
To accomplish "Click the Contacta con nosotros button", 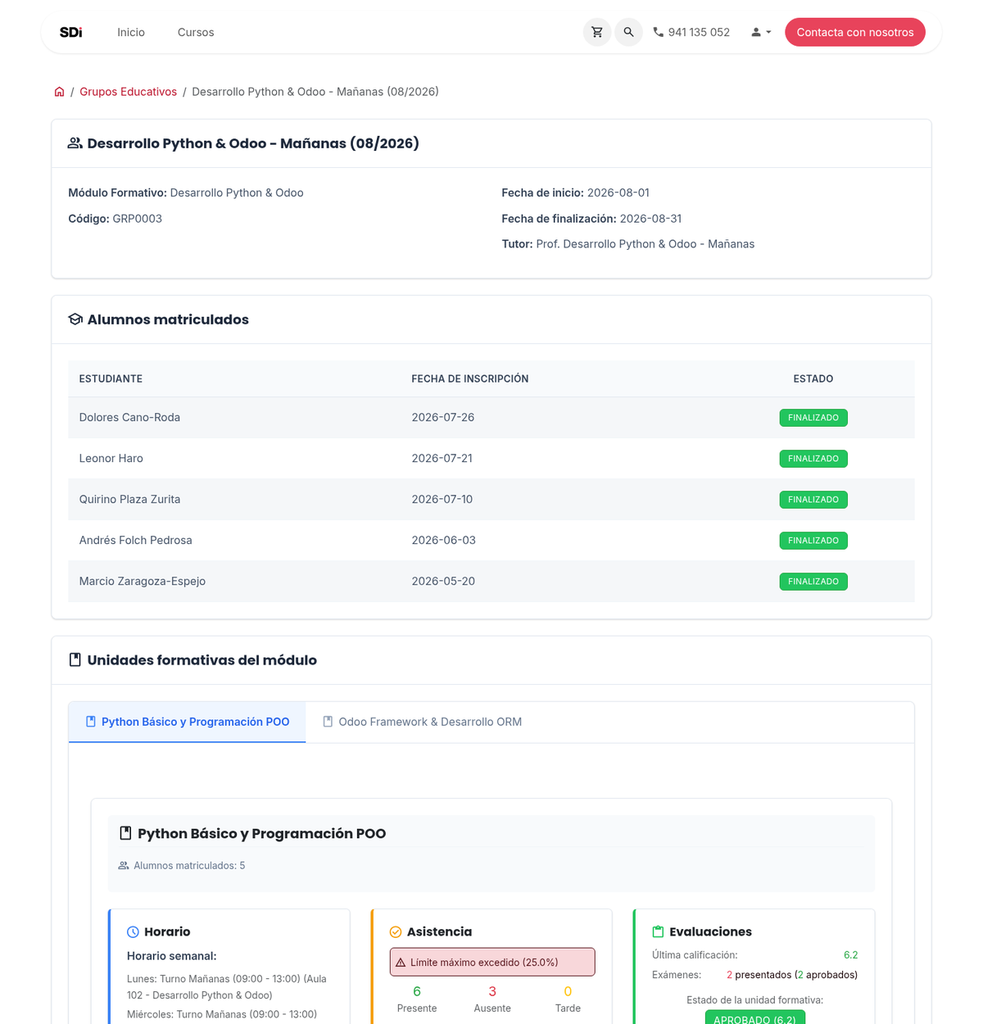I will point(855,32).
